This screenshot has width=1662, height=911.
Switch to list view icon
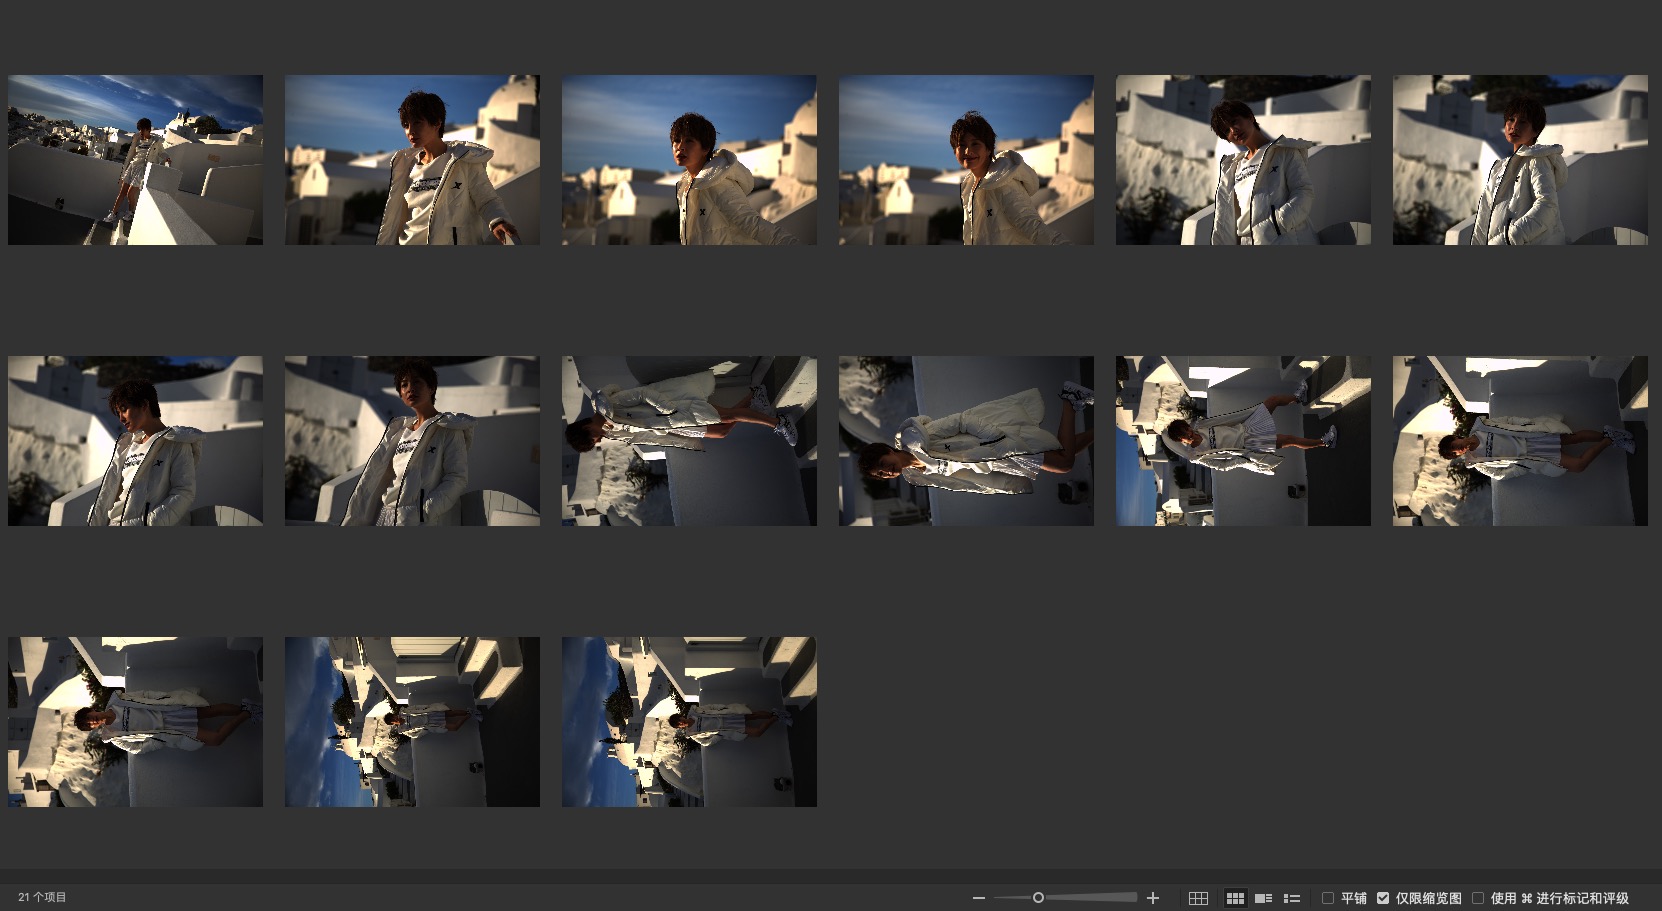click(x=1291, y=898)
